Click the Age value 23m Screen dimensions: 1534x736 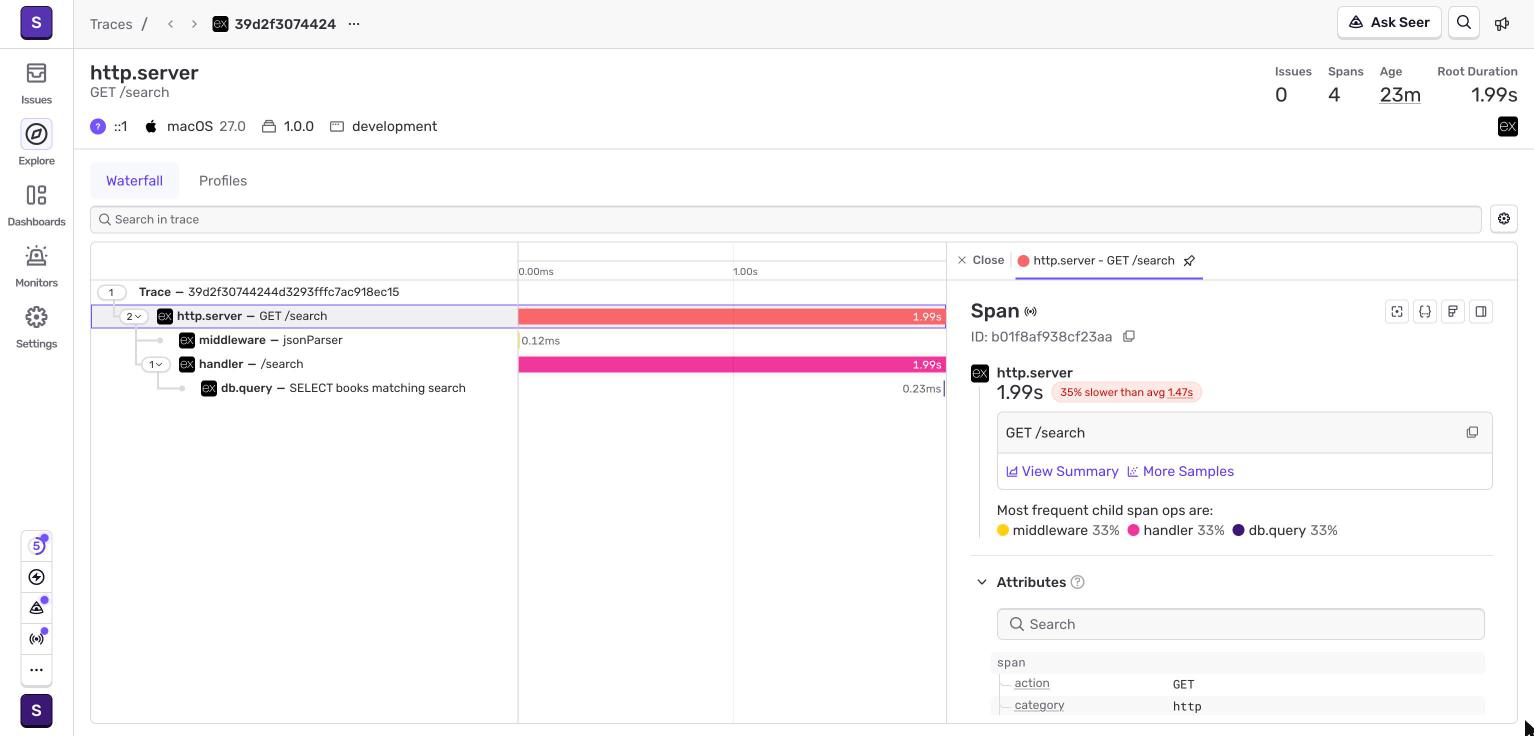coord(1400,95)
